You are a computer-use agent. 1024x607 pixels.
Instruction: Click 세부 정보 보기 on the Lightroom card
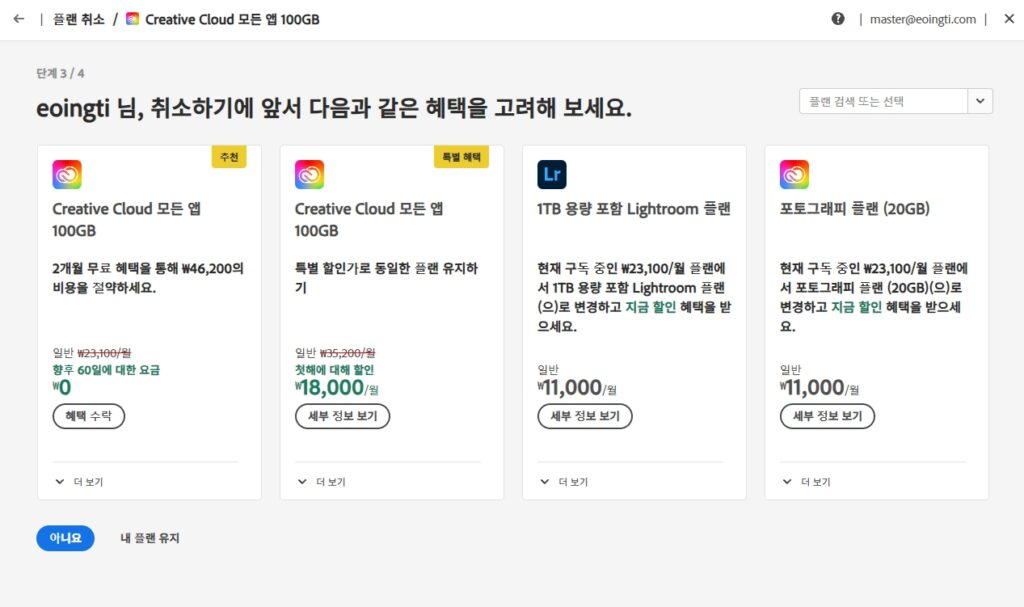pos(584,416)
